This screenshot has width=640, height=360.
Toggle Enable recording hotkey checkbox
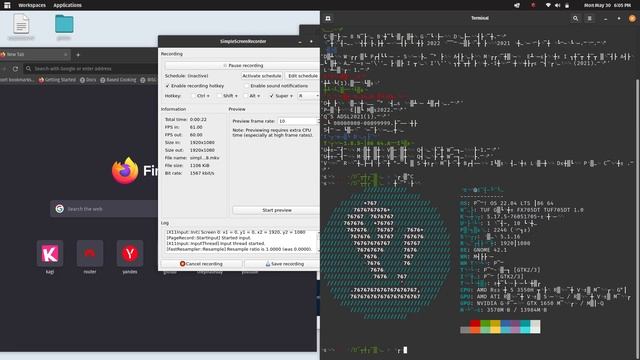tap(167, 86)
